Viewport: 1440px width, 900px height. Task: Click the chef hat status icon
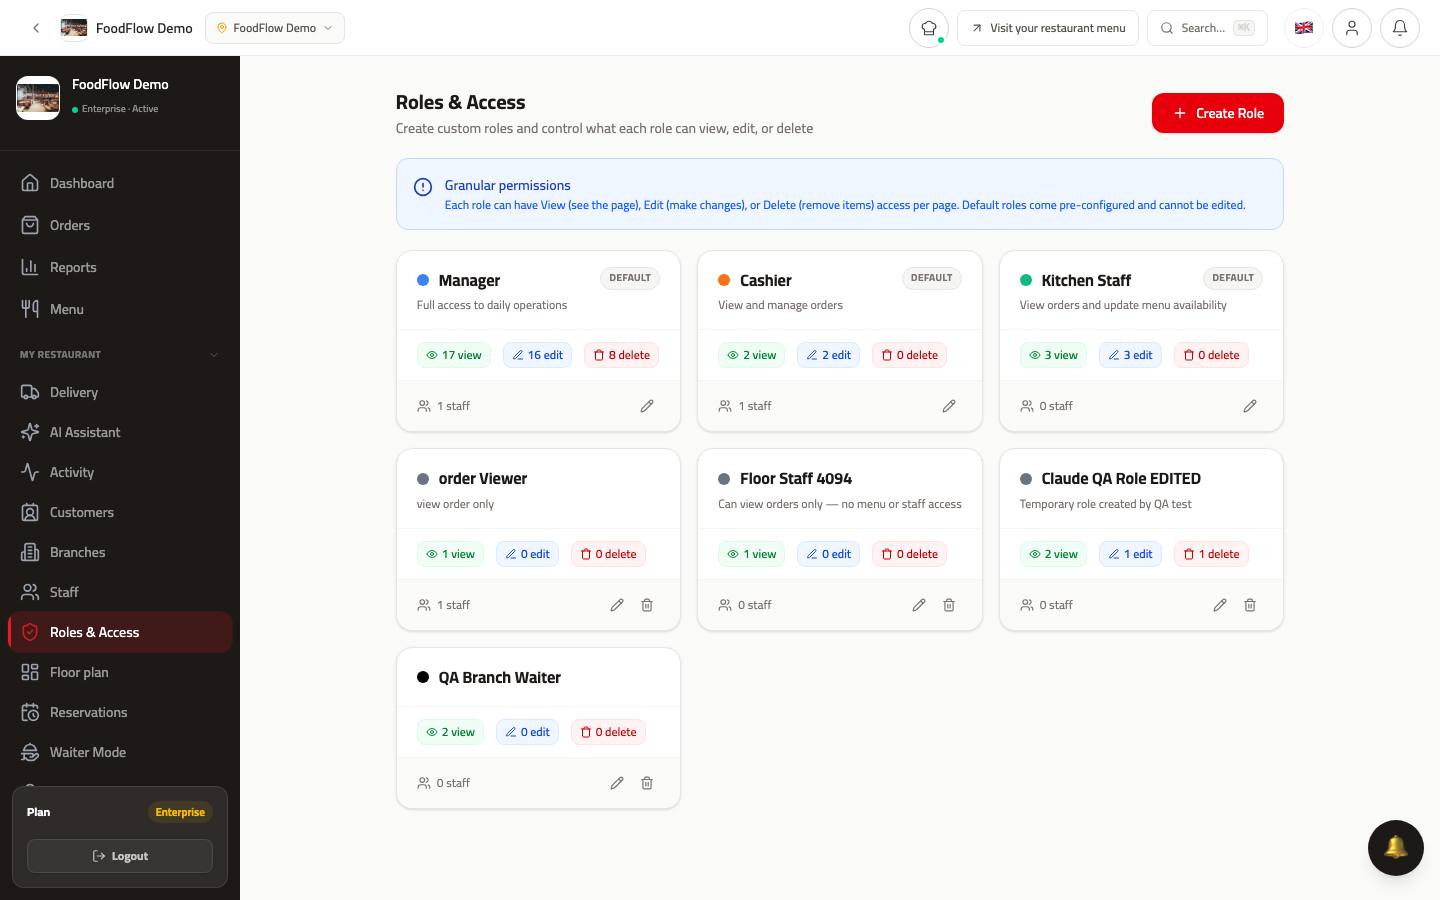[929, 28]
